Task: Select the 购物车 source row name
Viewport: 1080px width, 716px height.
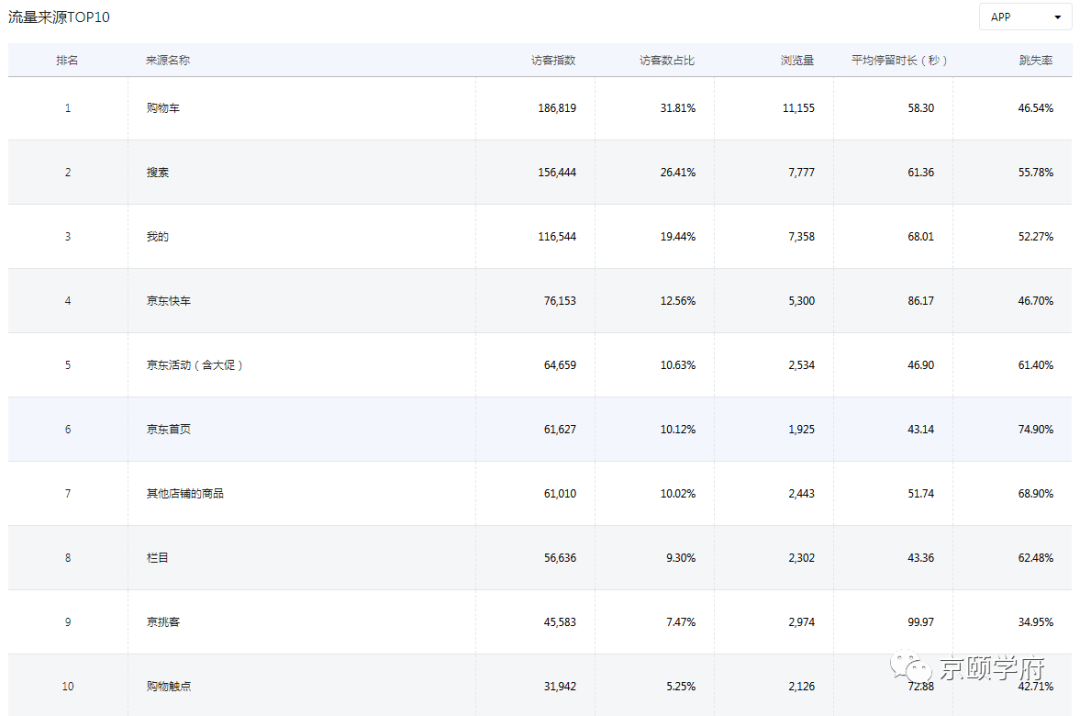Action: (163, 108)
